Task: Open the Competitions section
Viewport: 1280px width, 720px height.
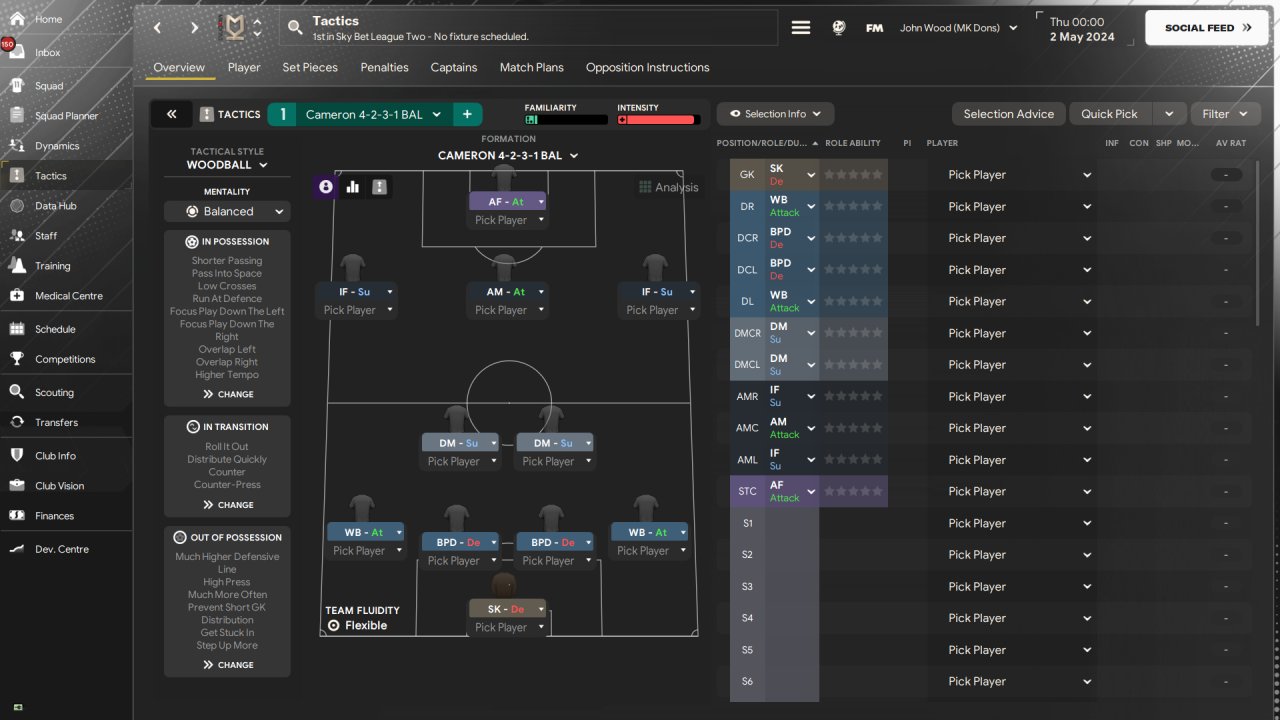Action: [66, 359]
